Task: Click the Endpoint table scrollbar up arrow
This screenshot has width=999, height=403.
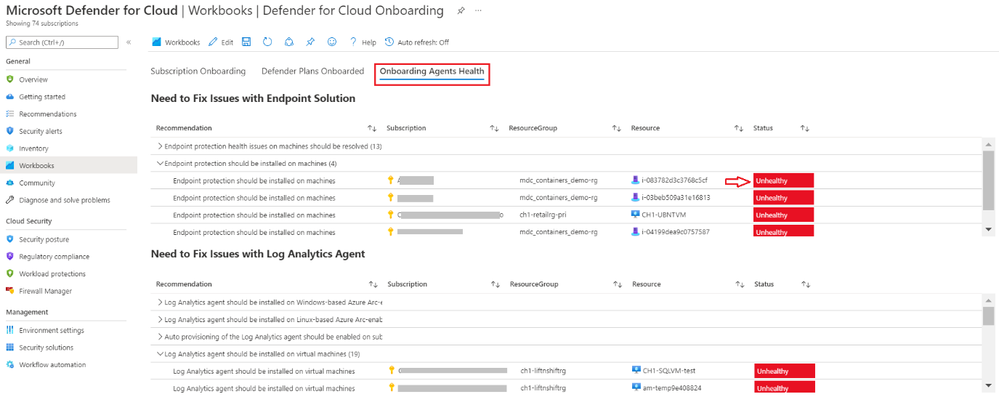Action: coord(988,146)
